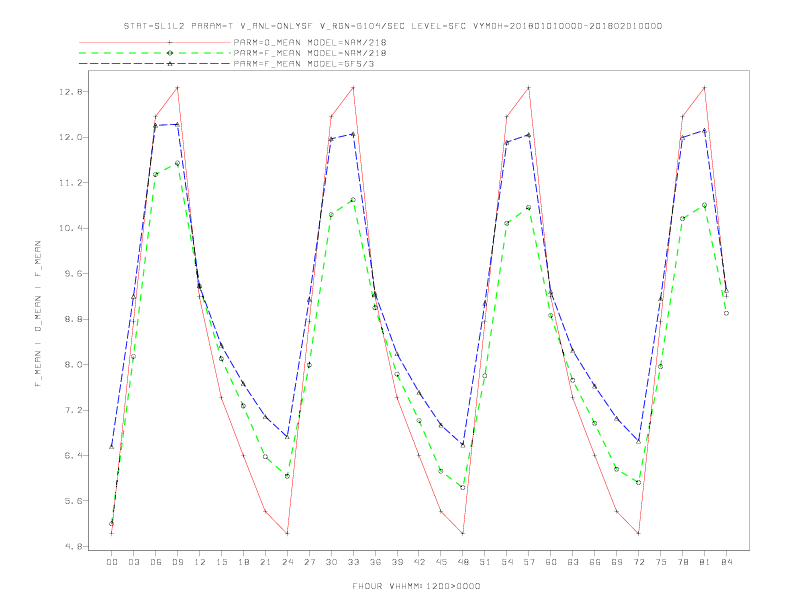Click x-axis tick label 84

(x=726, y=562)
